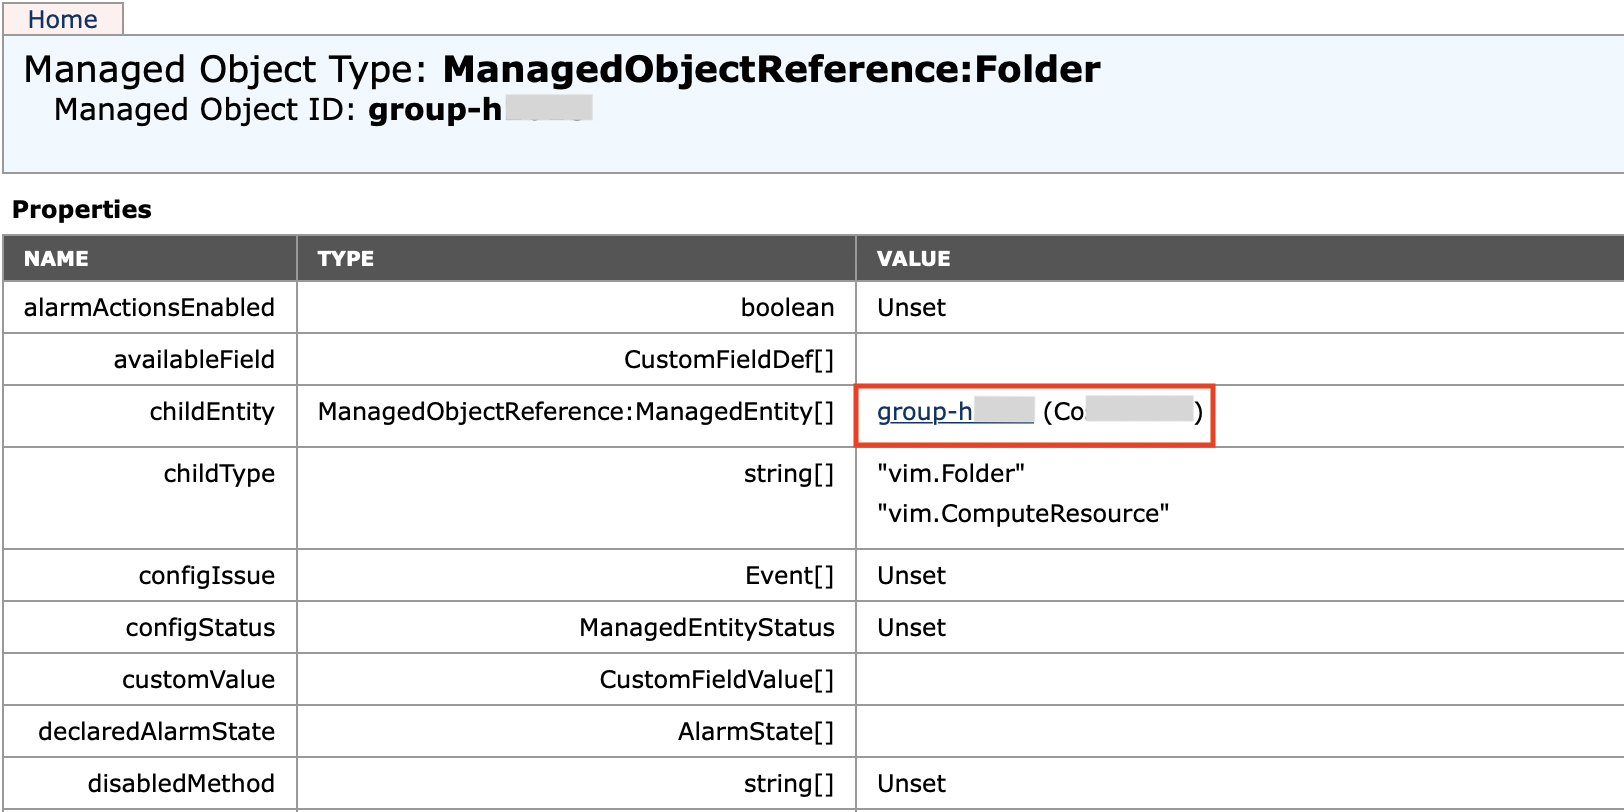
Task: Select the availableField property name
Action: (194, 360)
